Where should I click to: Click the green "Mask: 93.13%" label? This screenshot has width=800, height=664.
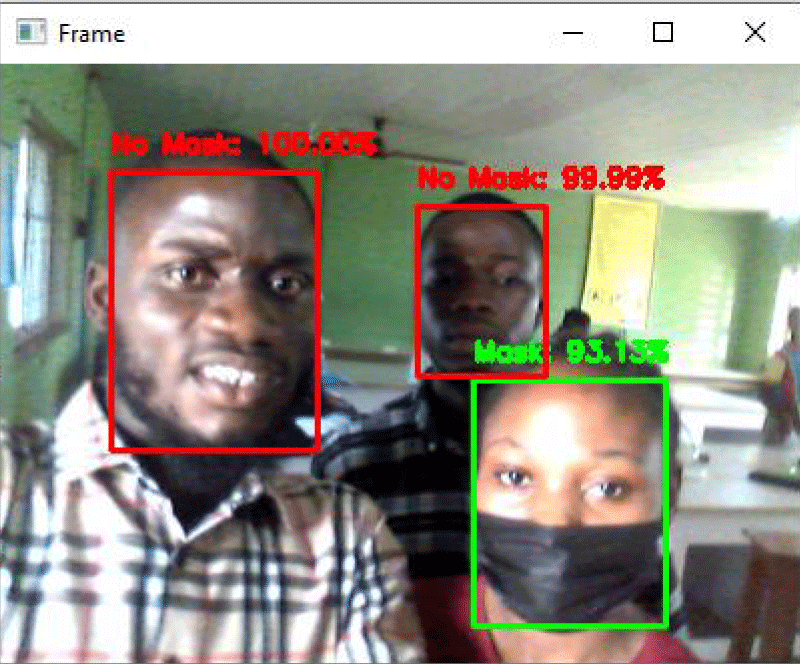571,352
